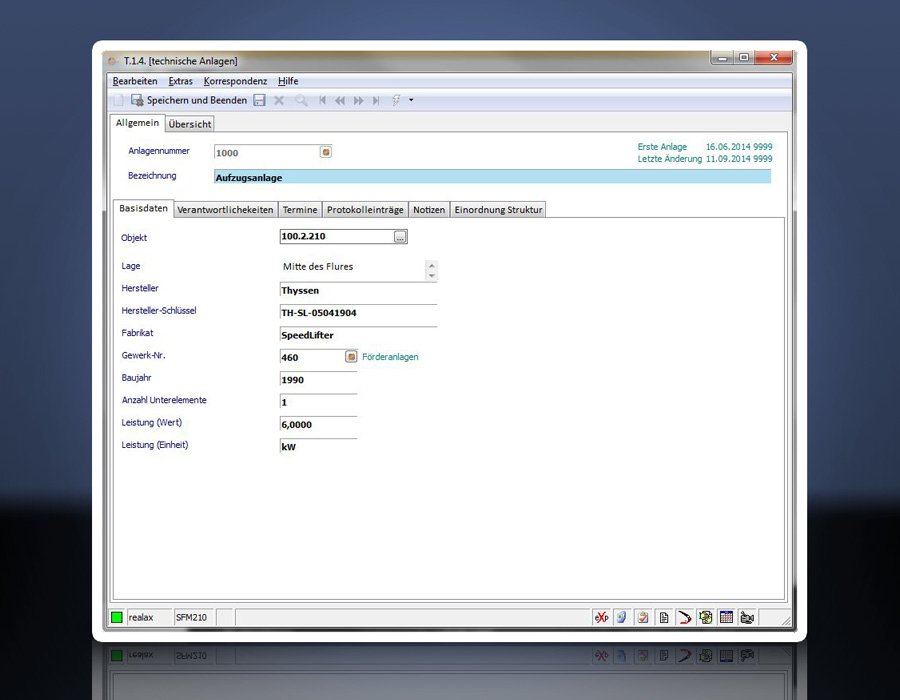Open the Notizen tab
900x700 pixels.
429,209
